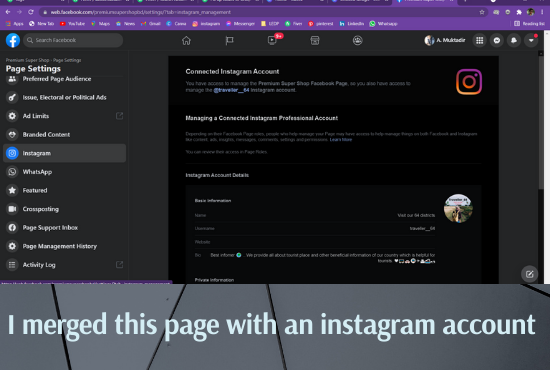This screenshot has height=370, width=550.
Task: Click the Facebook logo
Action: [x=13, y=40]
